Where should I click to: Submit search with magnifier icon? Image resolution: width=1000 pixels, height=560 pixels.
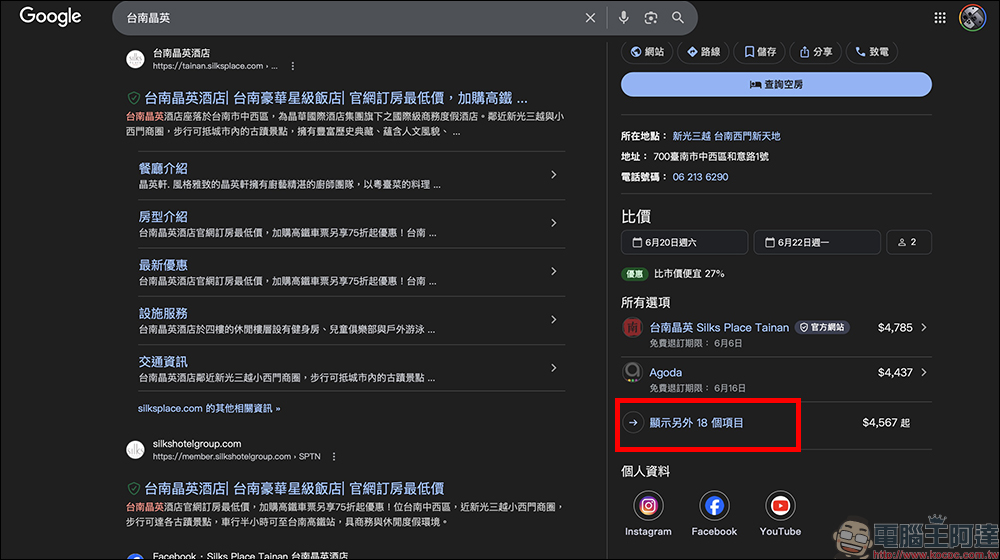click(677, 18)
